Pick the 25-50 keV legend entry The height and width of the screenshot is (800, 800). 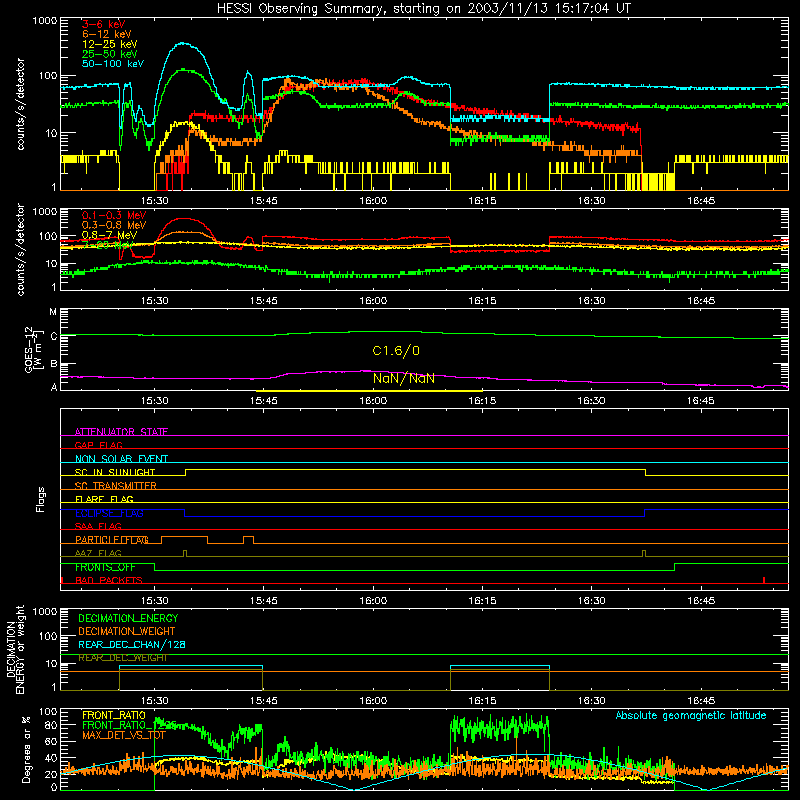click(110, 54)
